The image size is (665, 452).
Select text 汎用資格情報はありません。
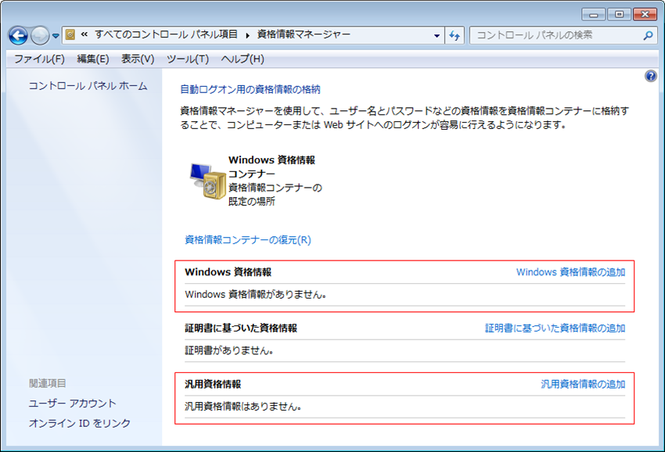243,406
